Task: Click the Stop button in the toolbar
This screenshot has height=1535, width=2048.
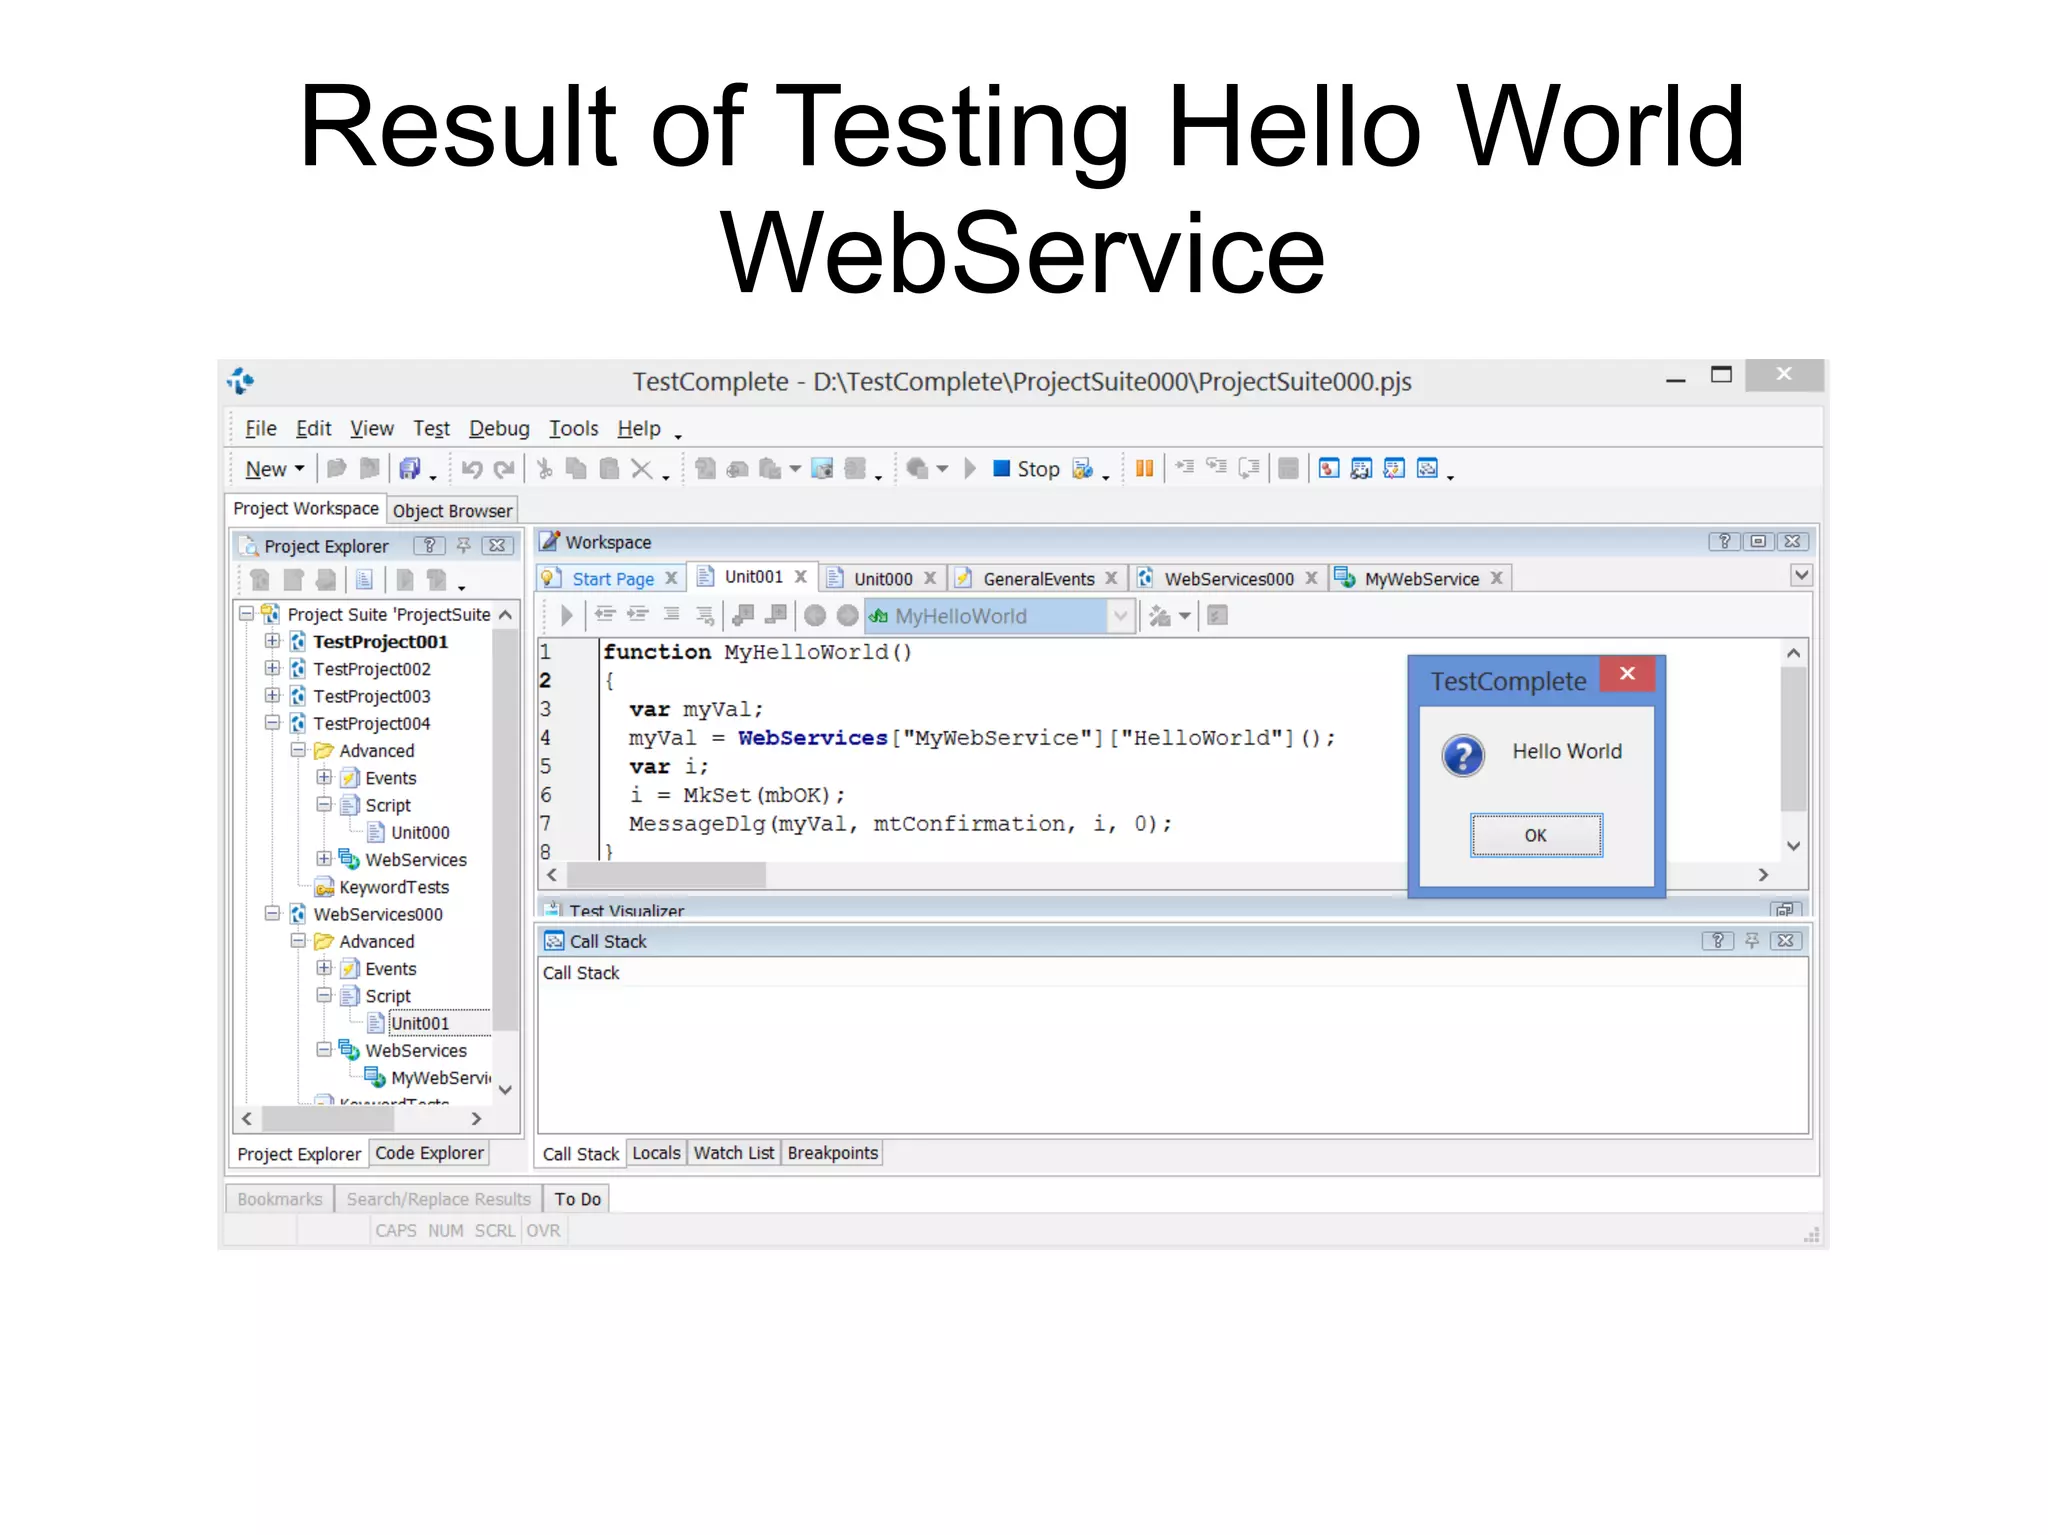Action: coord(1027,469)
